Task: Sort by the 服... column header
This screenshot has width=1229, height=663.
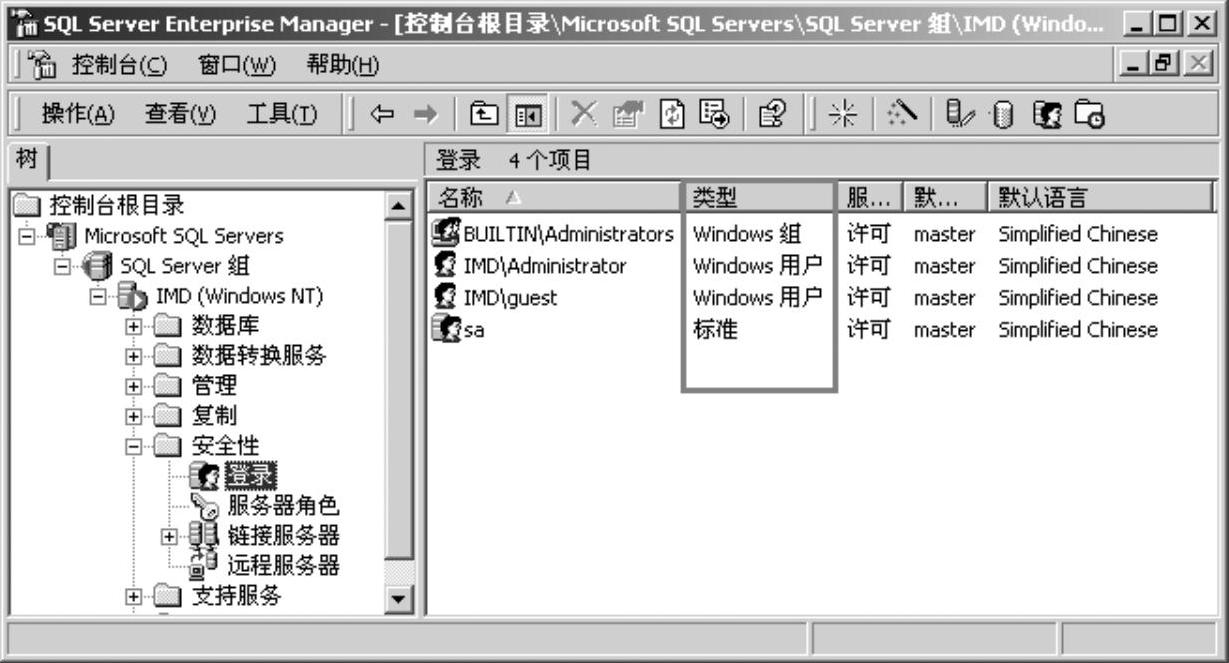Action: coord(870,198)
